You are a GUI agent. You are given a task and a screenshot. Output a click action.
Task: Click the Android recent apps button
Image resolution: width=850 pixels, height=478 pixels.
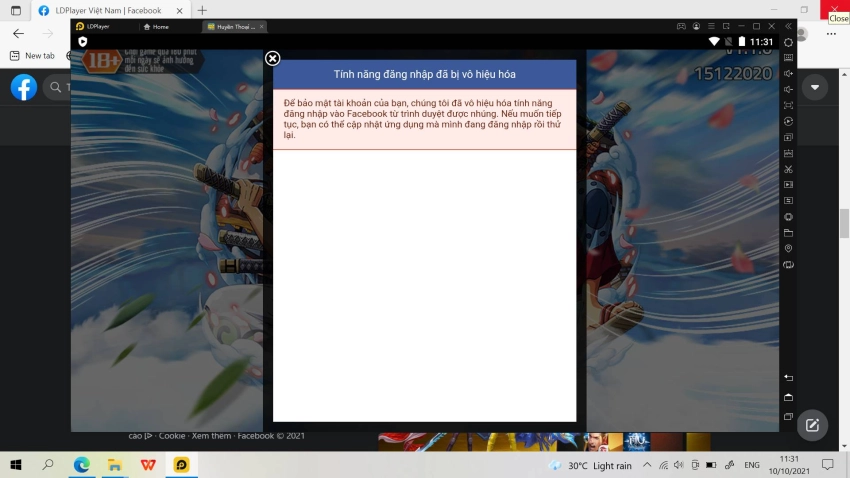click(788, 417)
